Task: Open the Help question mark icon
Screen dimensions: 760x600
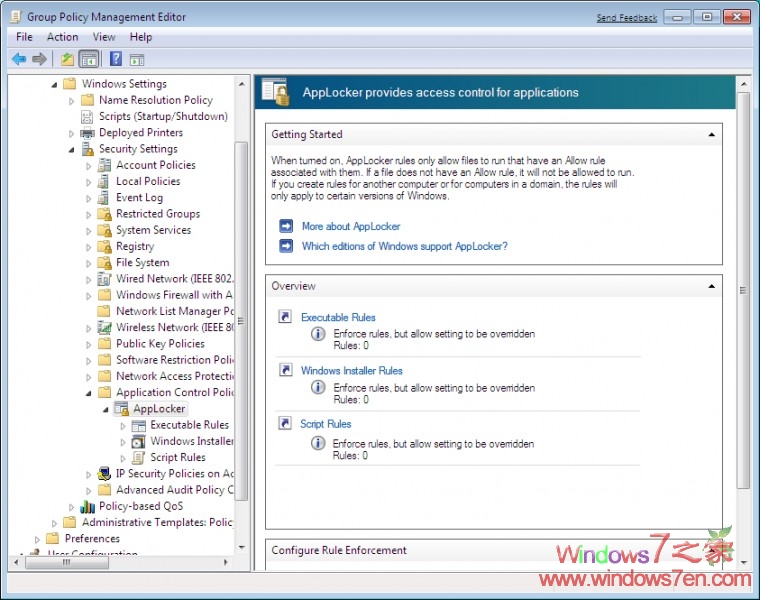Action: point(116,59)
